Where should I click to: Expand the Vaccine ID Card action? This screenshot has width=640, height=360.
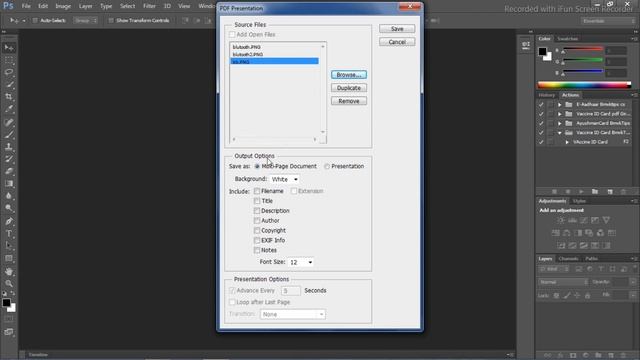pos(567,142)
